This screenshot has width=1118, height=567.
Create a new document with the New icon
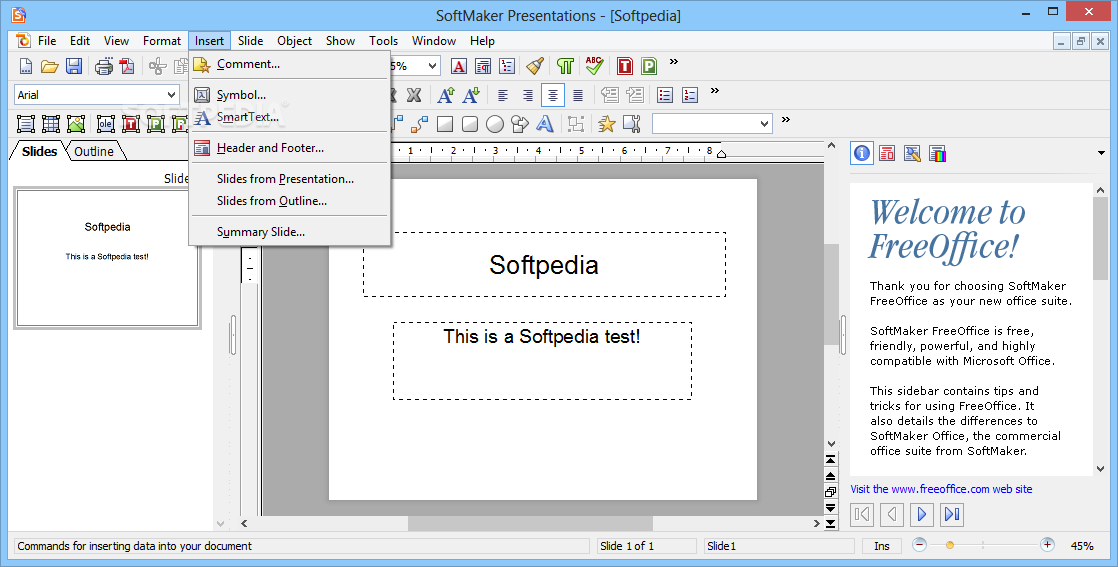tap(26, 66)
